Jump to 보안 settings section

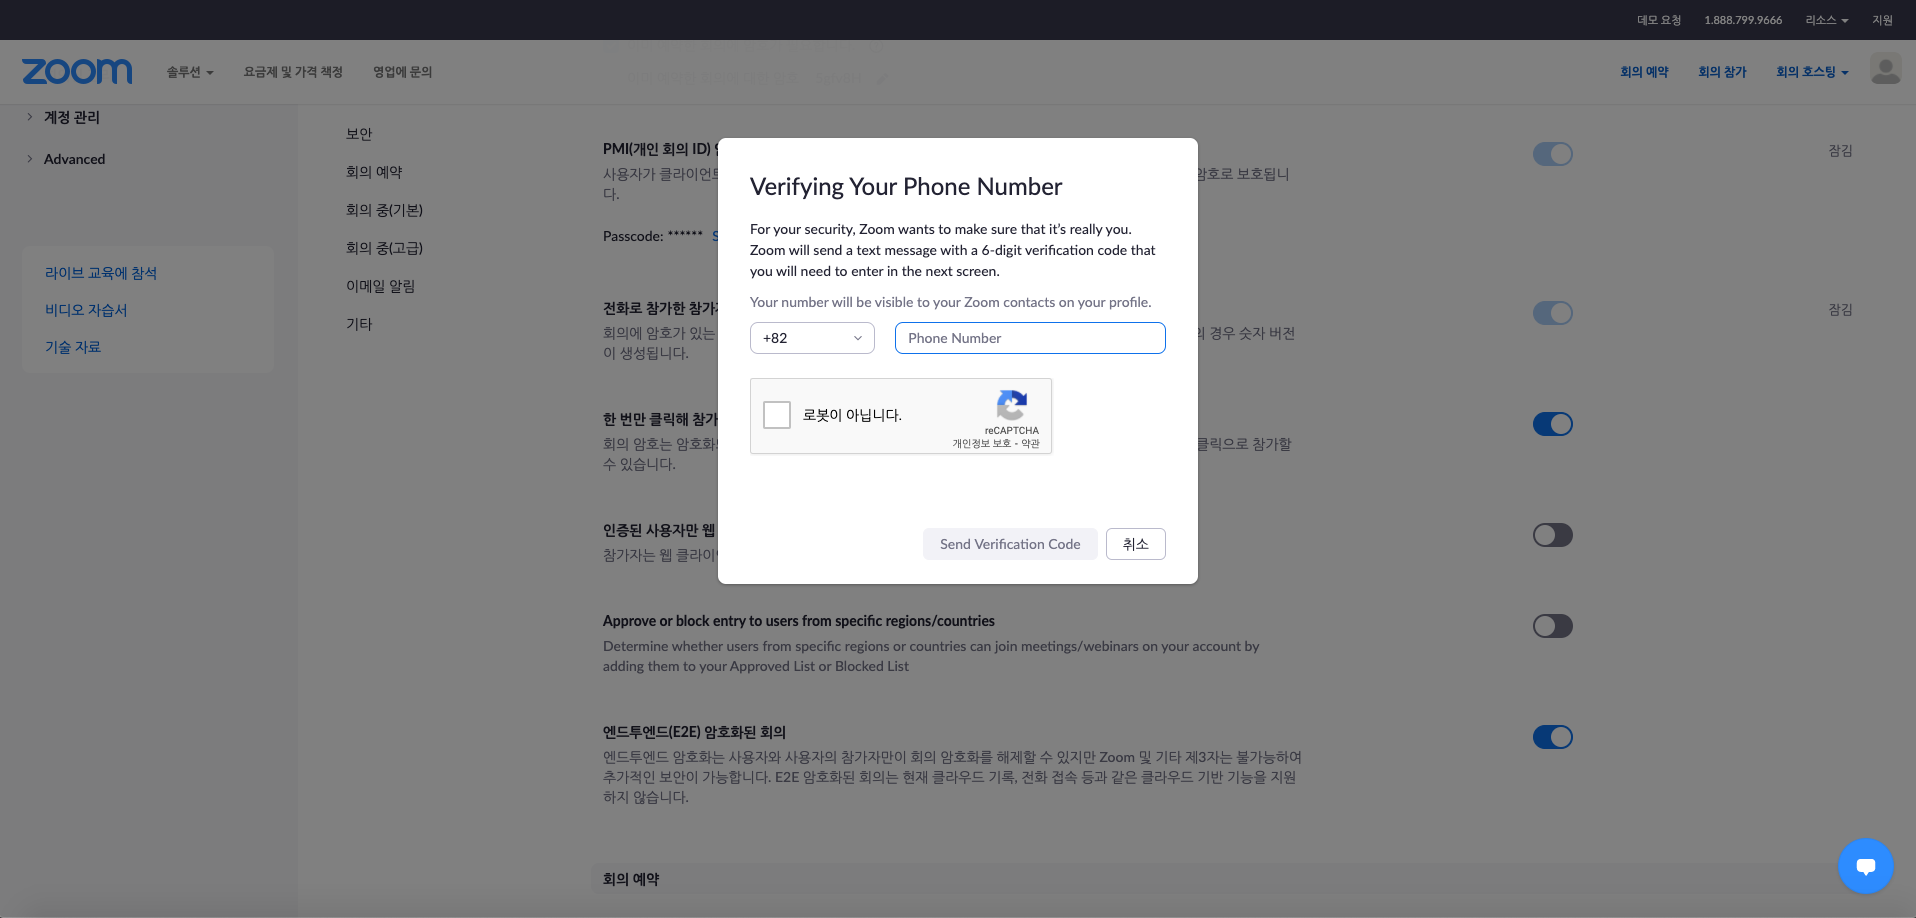click(359, 134)
